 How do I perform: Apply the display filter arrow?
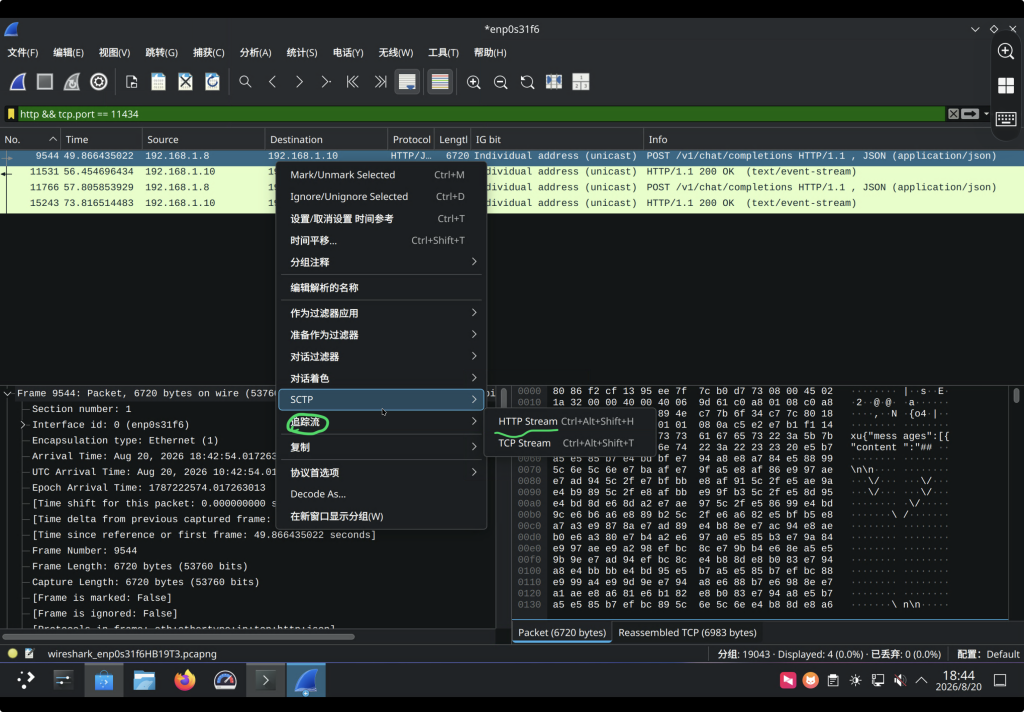(x=970, y=114)
